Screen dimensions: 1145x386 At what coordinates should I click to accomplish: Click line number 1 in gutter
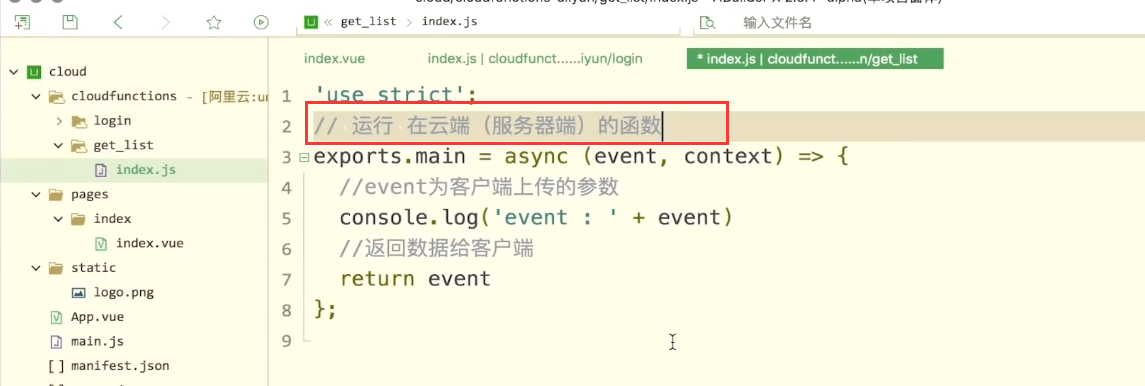(x=286, y=96)
